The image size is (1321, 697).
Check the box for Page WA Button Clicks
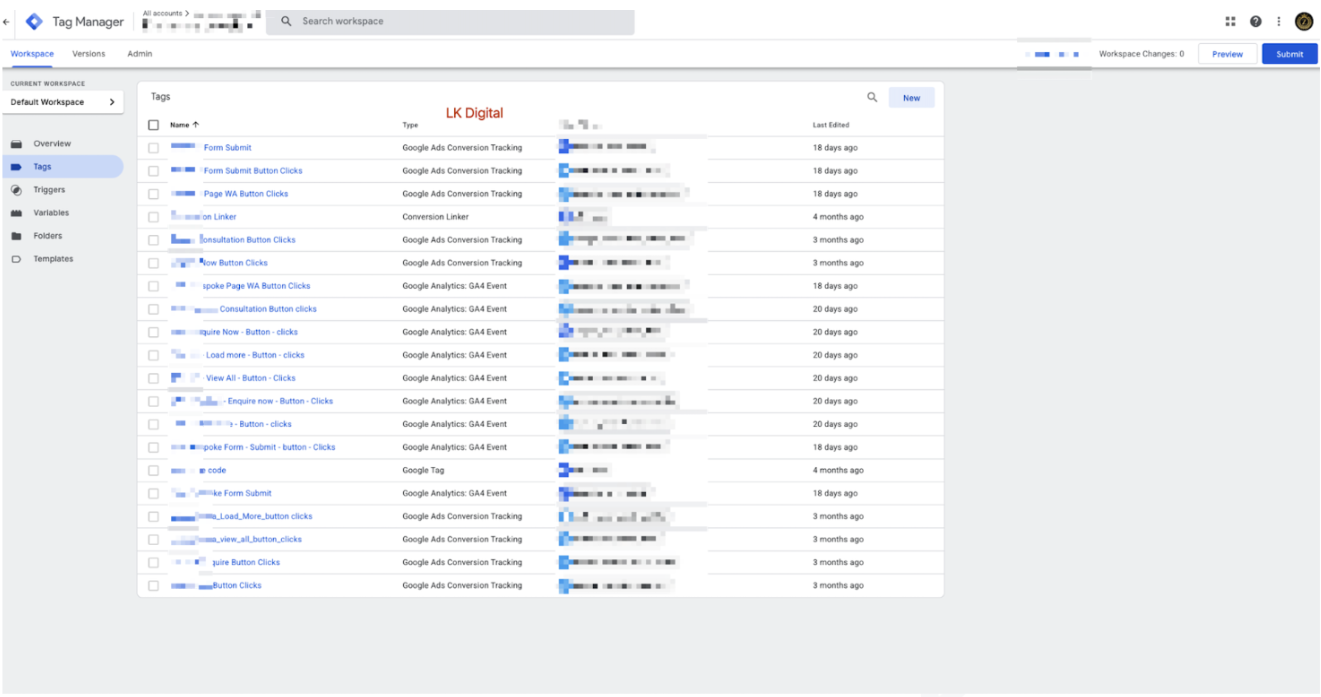[153, 194]
